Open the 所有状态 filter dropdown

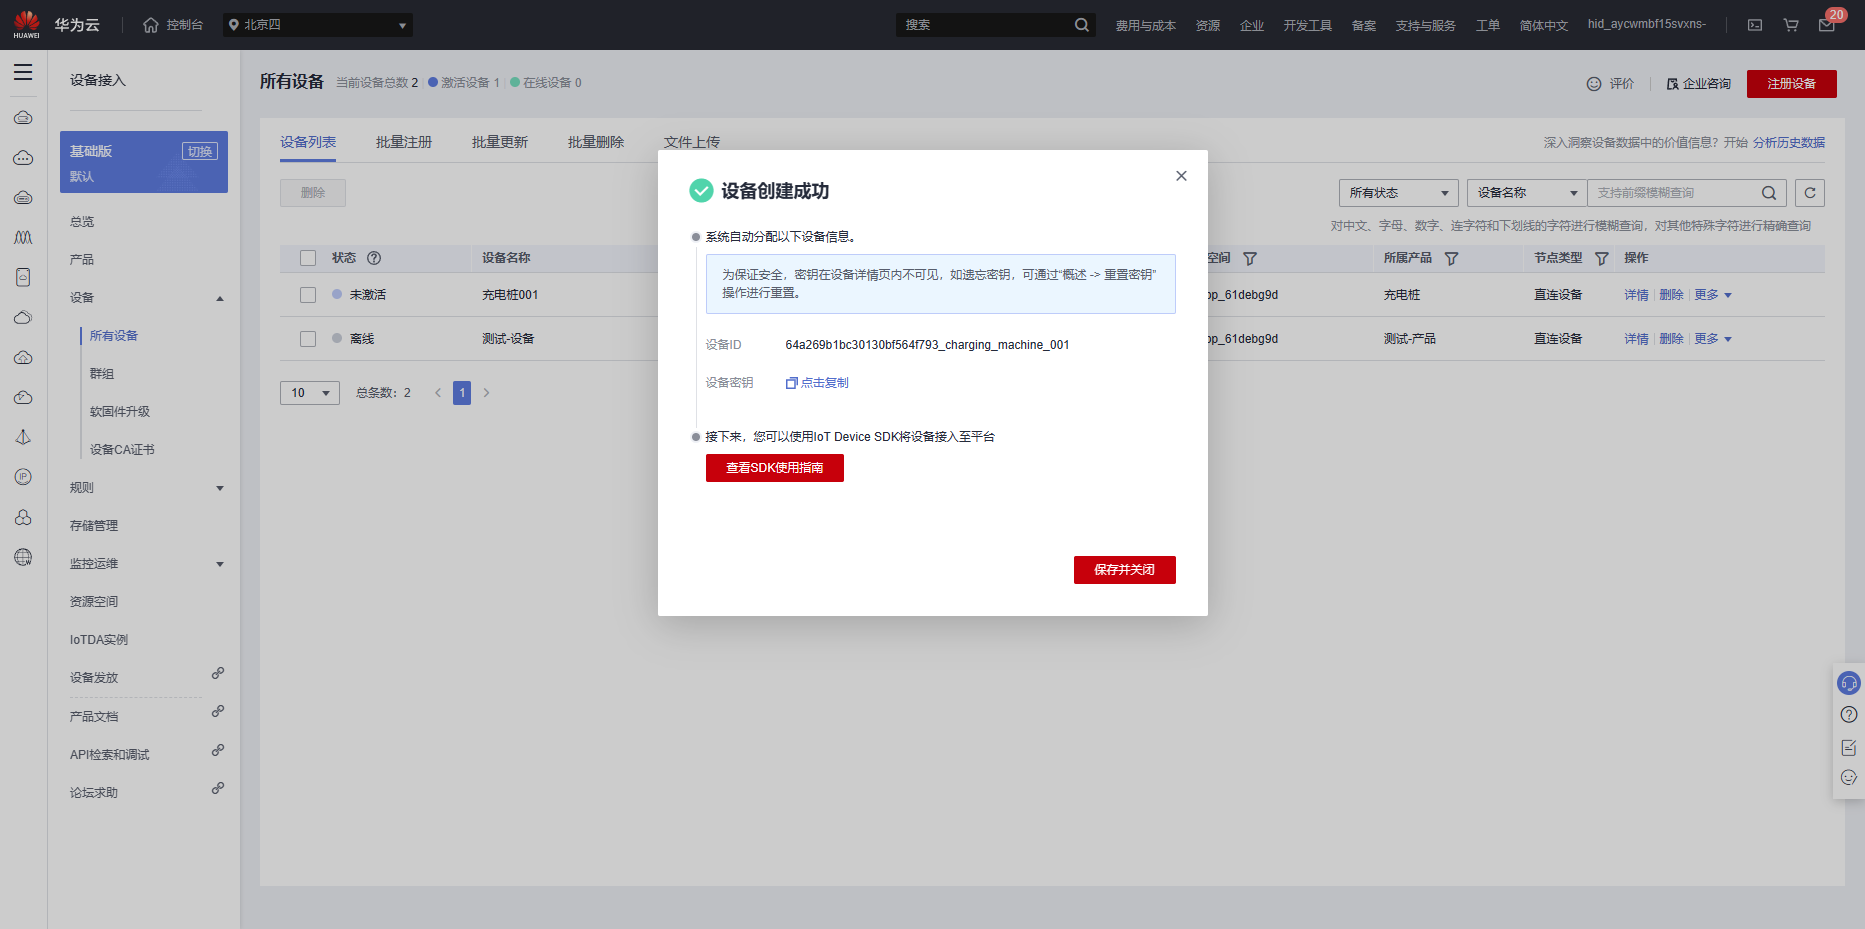(1398, 193)
